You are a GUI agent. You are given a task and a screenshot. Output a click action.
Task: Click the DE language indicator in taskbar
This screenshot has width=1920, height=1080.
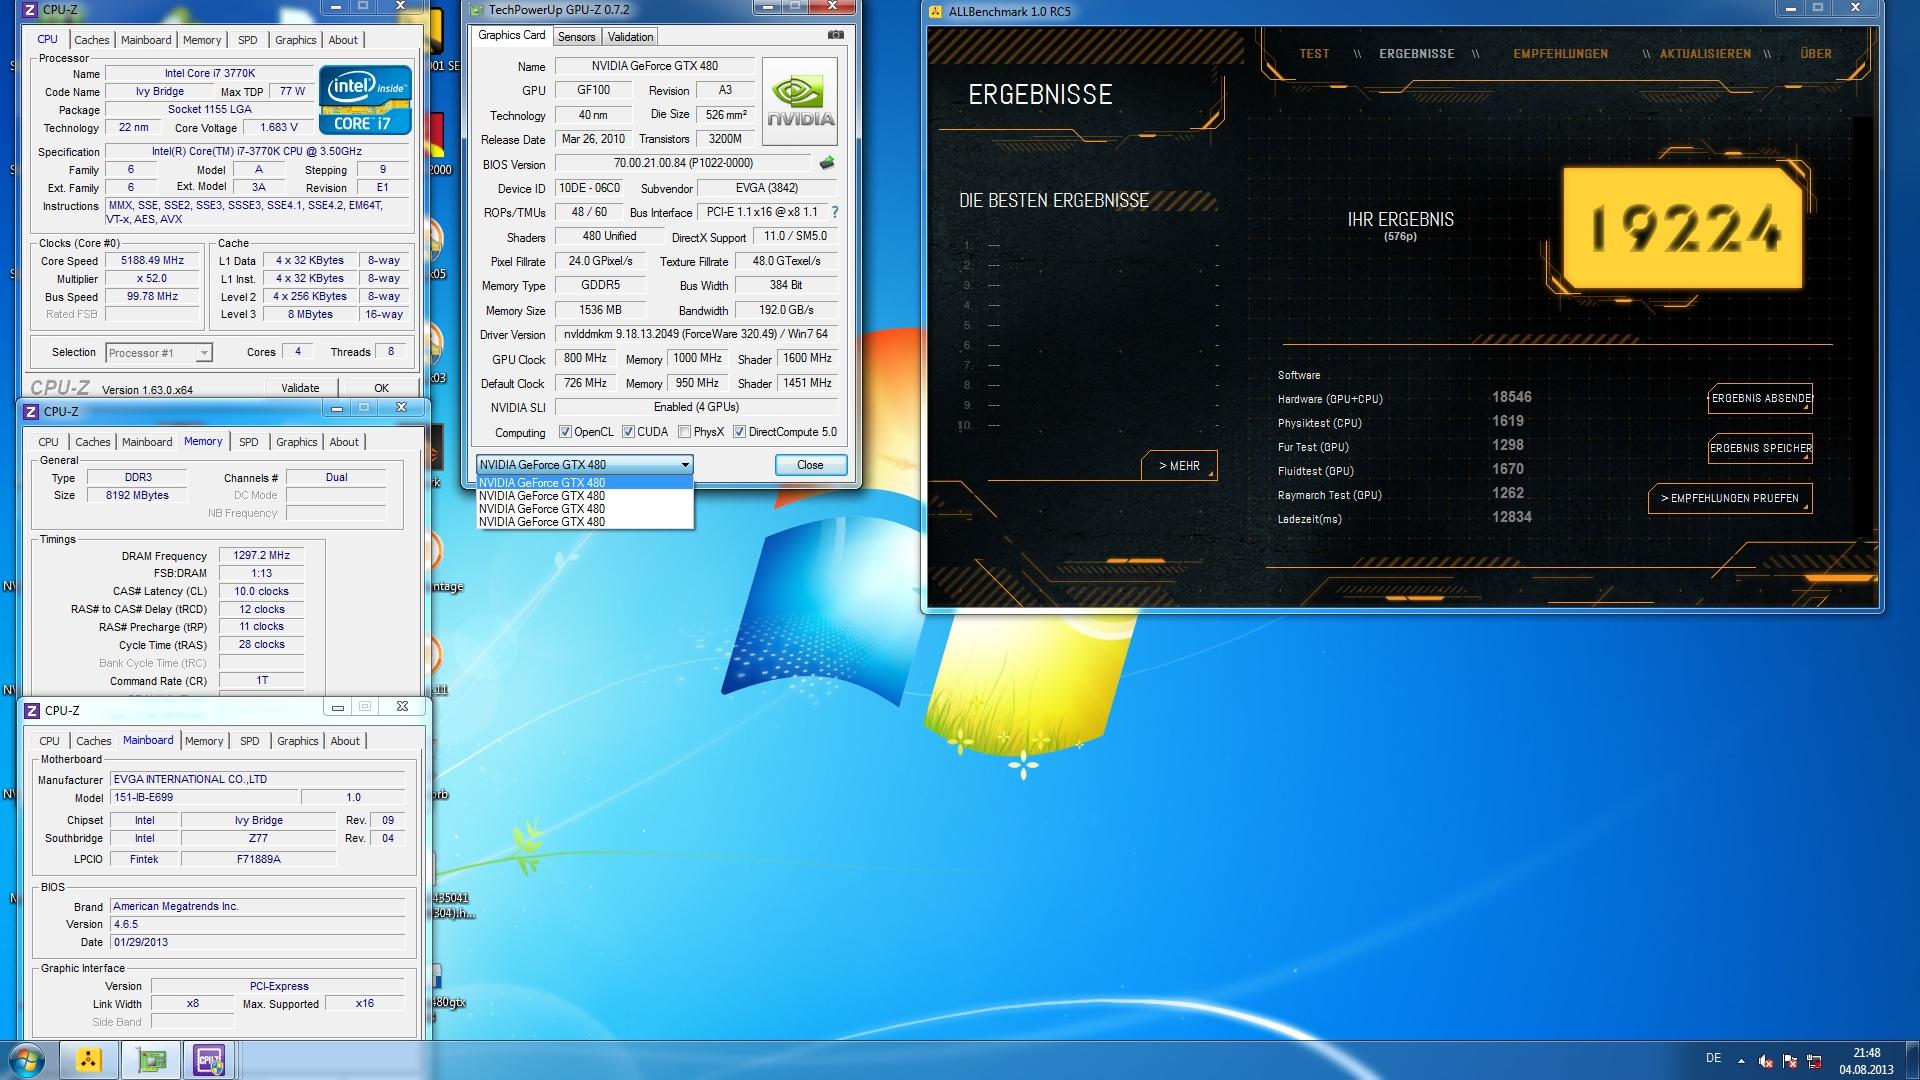click(x=1714, y=1058)
